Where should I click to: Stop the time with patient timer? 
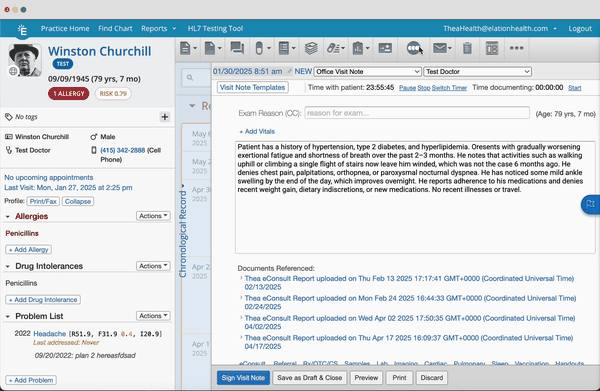tap(424, 88)
